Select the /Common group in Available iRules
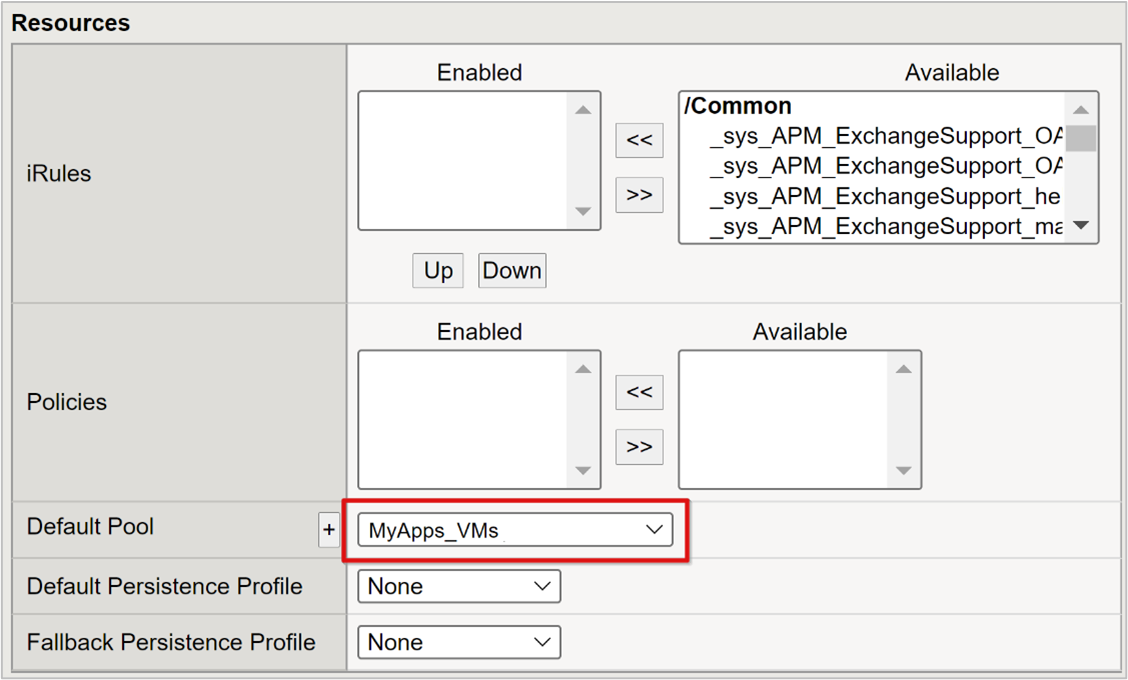1128x680 pixels. pyautogui.click(x=737, y=106)
